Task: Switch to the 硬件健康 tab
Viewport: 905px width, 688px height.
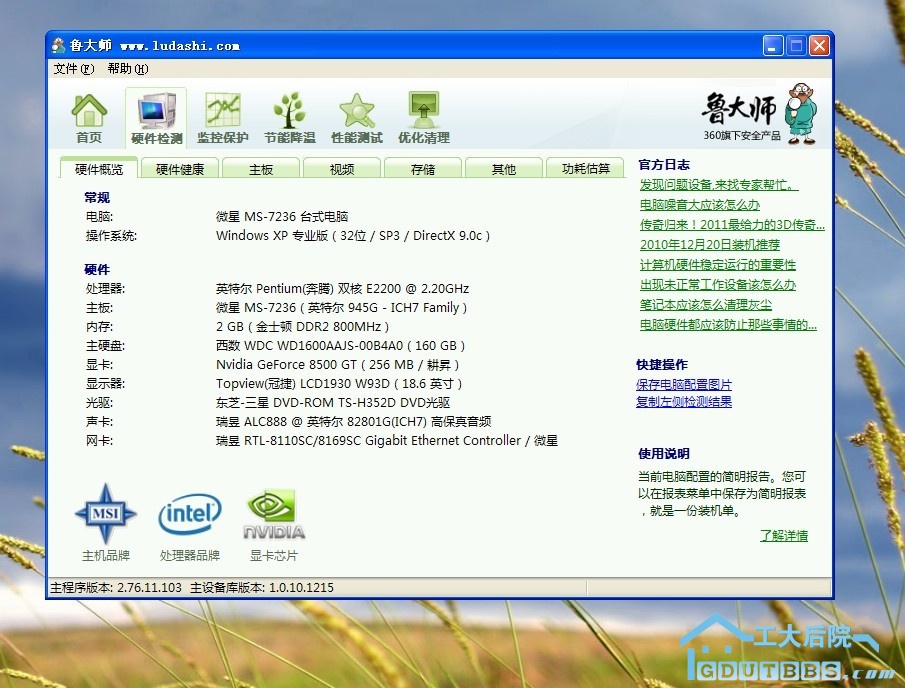Action: (x=179, y=169)
